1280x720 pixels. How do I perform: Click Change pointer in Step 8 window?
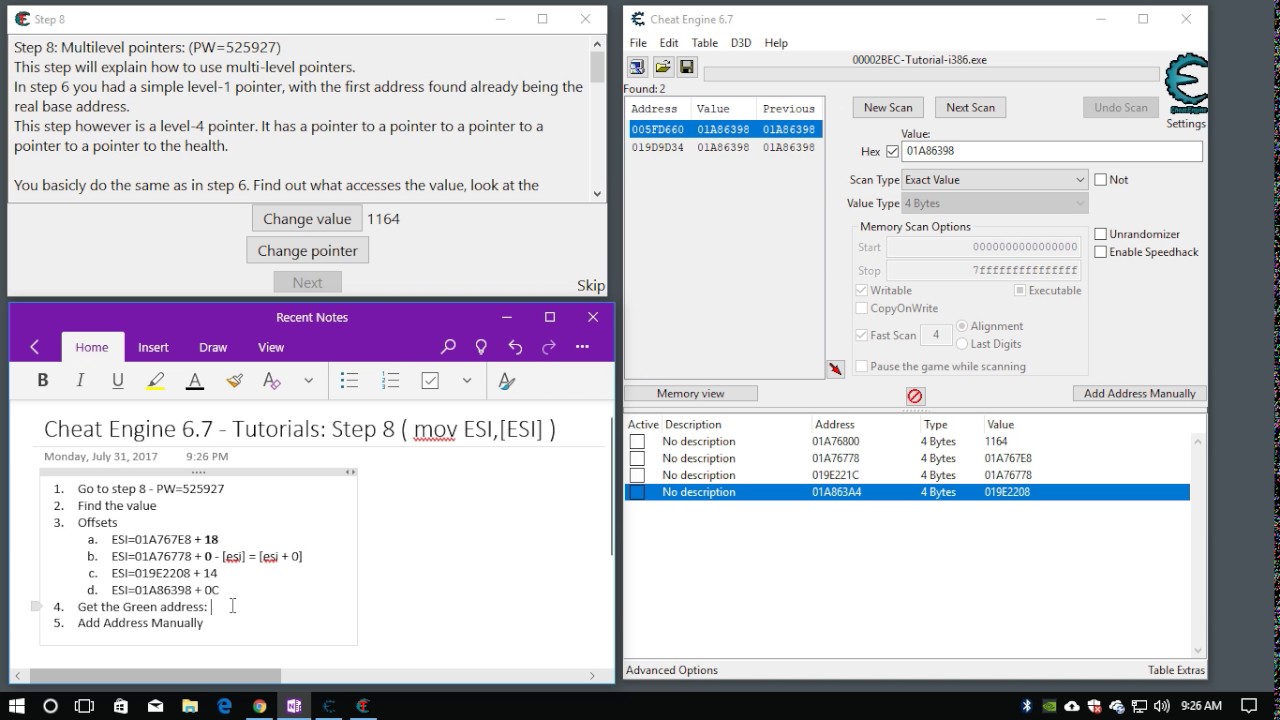307,251
